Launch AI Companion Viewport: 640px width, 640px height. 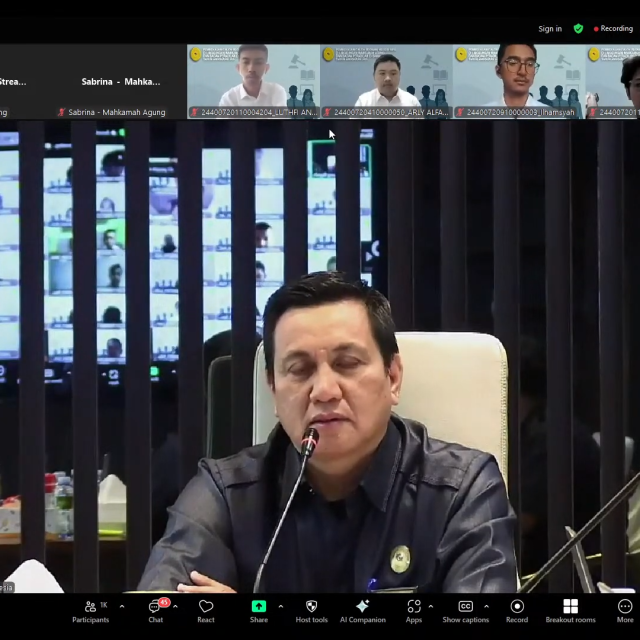click(x=362, y=610)
